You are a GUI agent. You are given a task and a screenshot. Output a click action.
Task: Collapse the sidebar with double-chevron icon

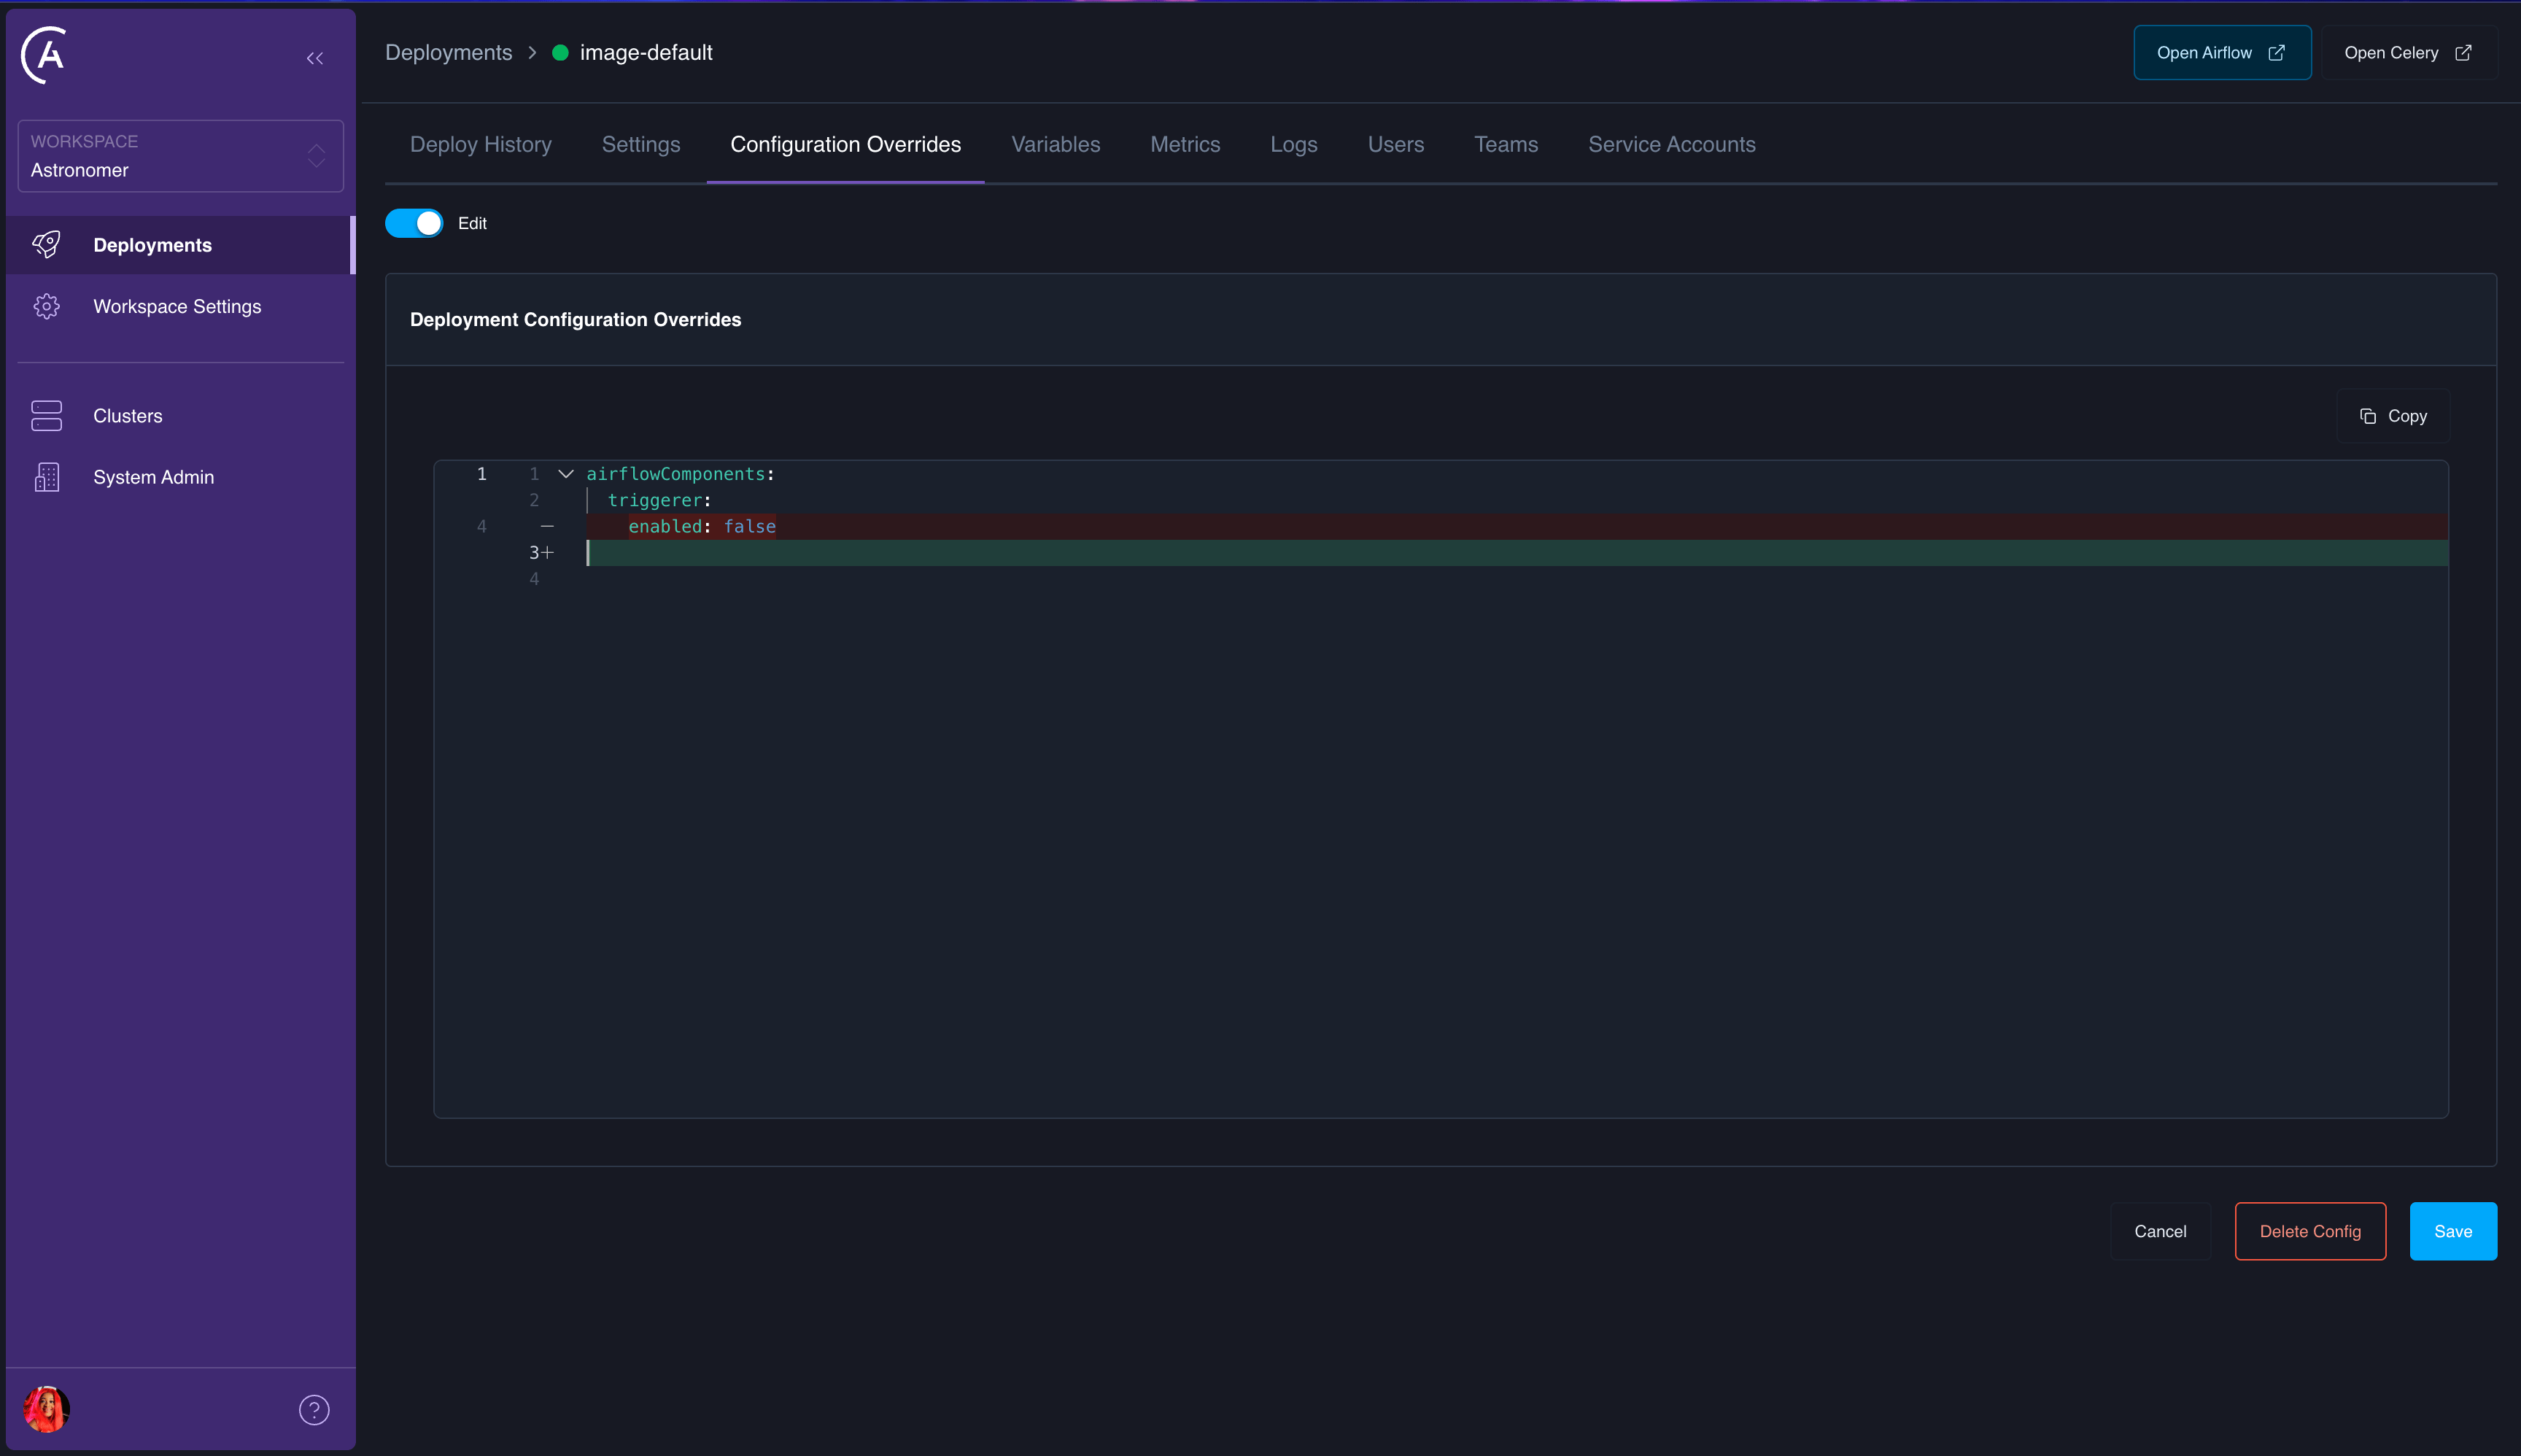point(315,59)
